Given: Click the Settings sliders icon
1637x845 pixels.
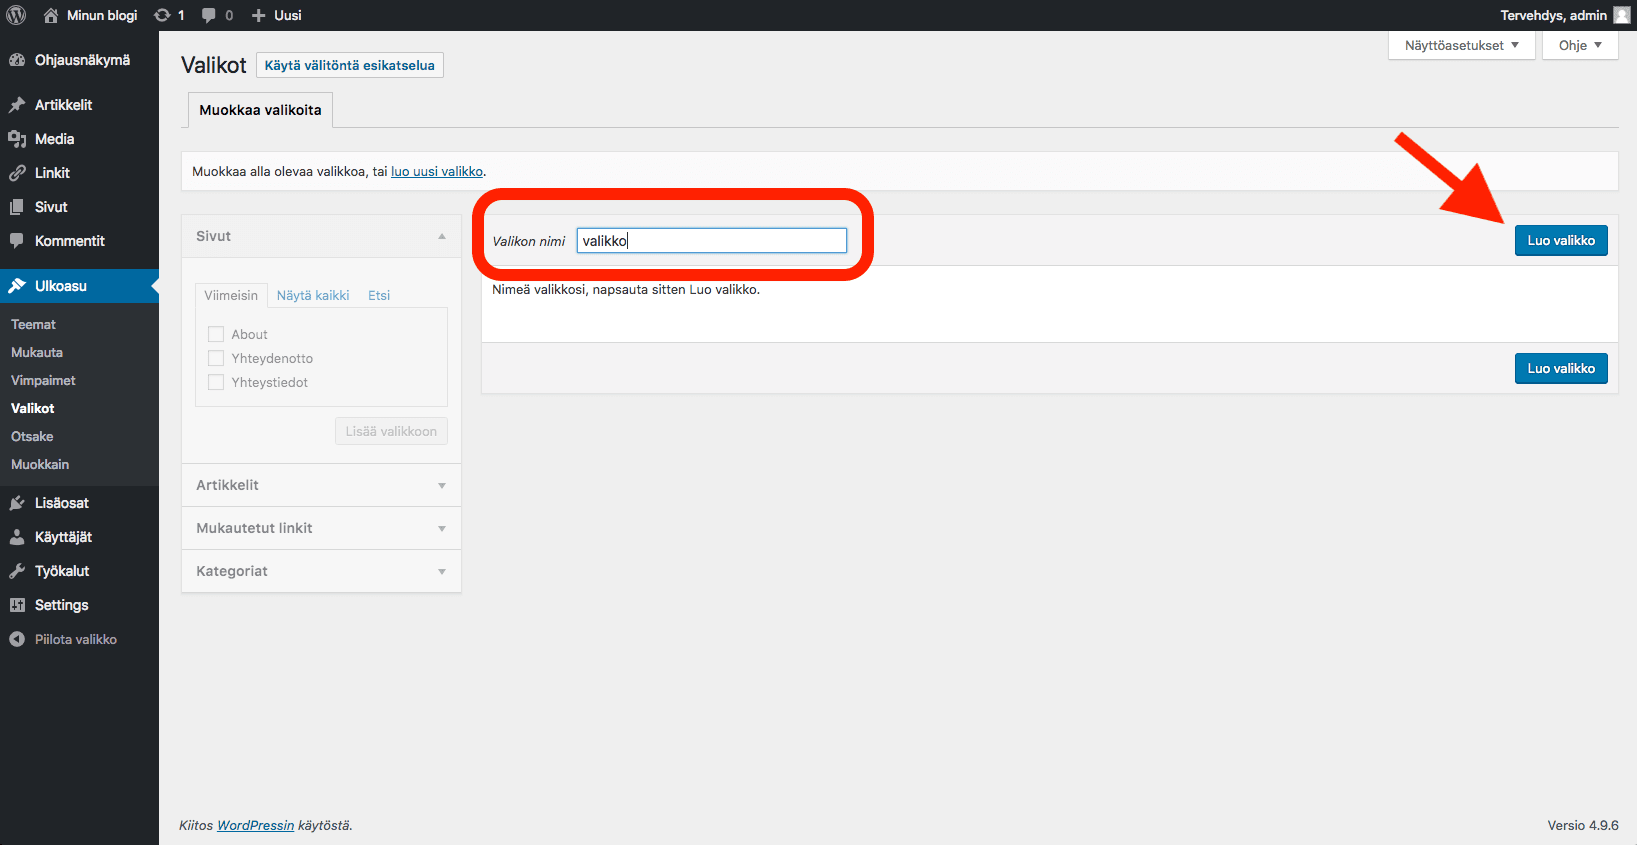Looking at the screenshot, I should click(x=17, y=605).
